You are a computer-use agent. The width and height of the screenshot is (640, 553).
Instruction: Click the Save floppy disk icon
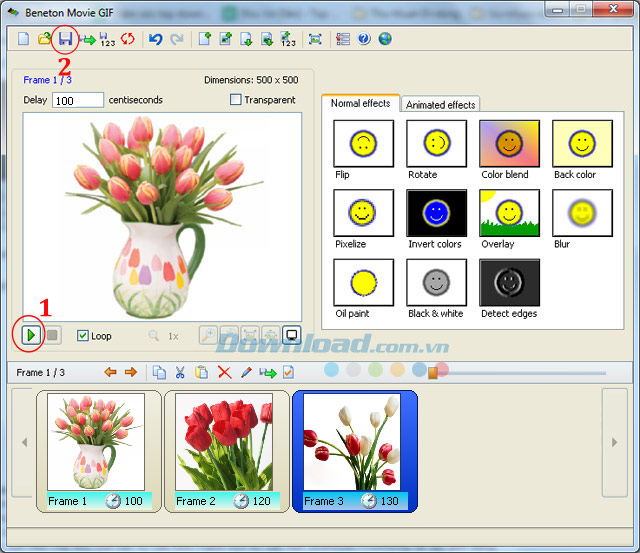65,39
